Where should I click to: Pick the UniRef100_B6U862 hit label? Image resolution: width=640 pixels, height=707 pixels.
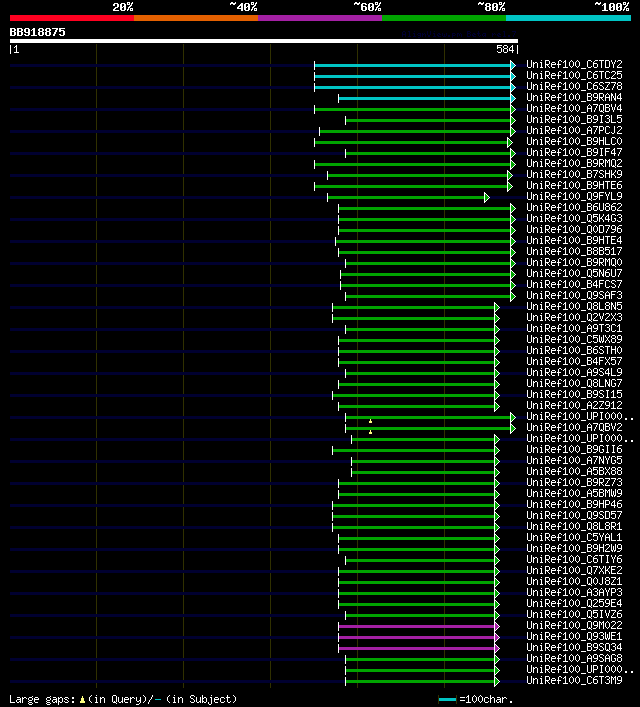pos(574,207)
